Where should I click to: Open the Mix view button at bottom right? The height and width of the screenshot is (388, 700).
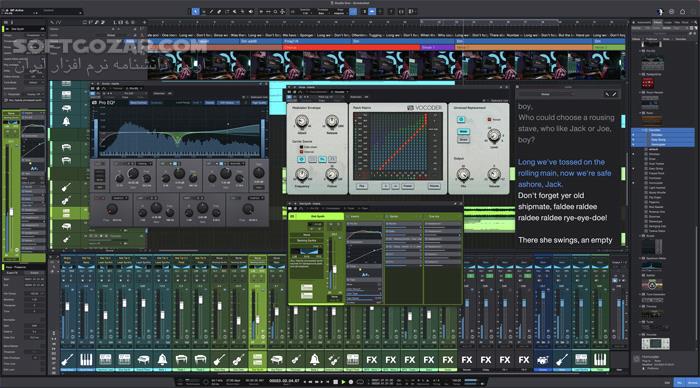point(679,383)
